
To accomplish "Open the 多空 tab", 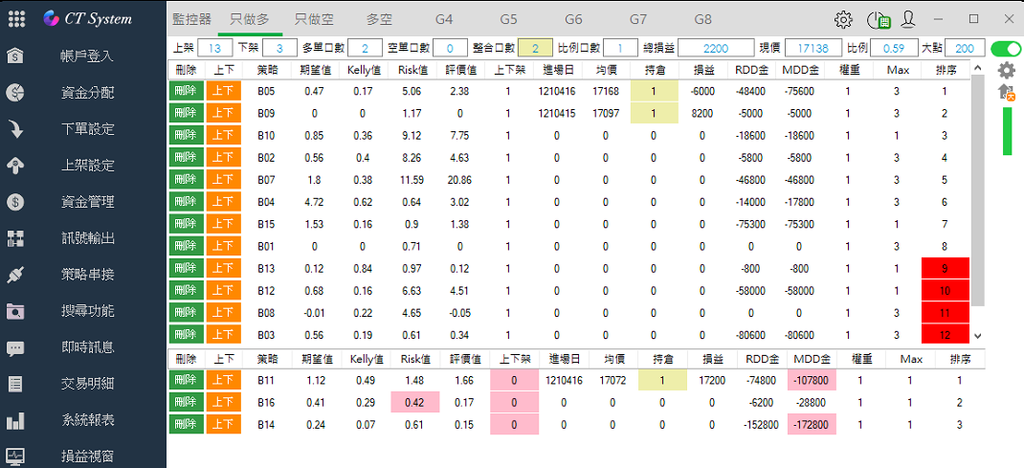I will pyautogui.click(x=379, y=19).
